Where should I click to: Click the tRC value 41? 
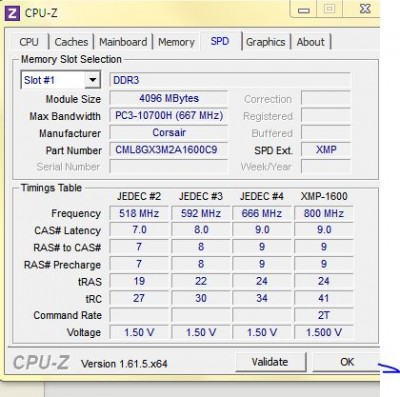pyautogui.click(x=324, y=298)
